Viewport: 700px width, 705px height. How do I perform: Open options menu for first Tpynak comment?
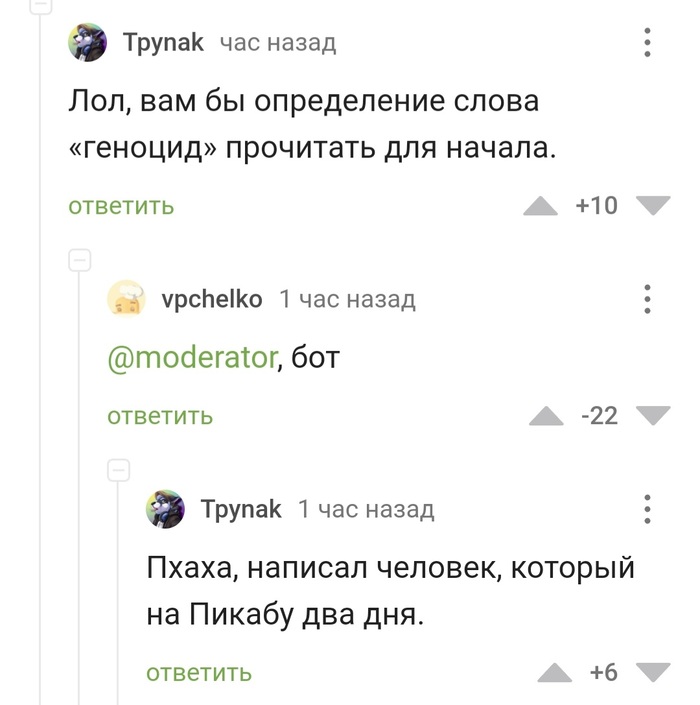648,43
